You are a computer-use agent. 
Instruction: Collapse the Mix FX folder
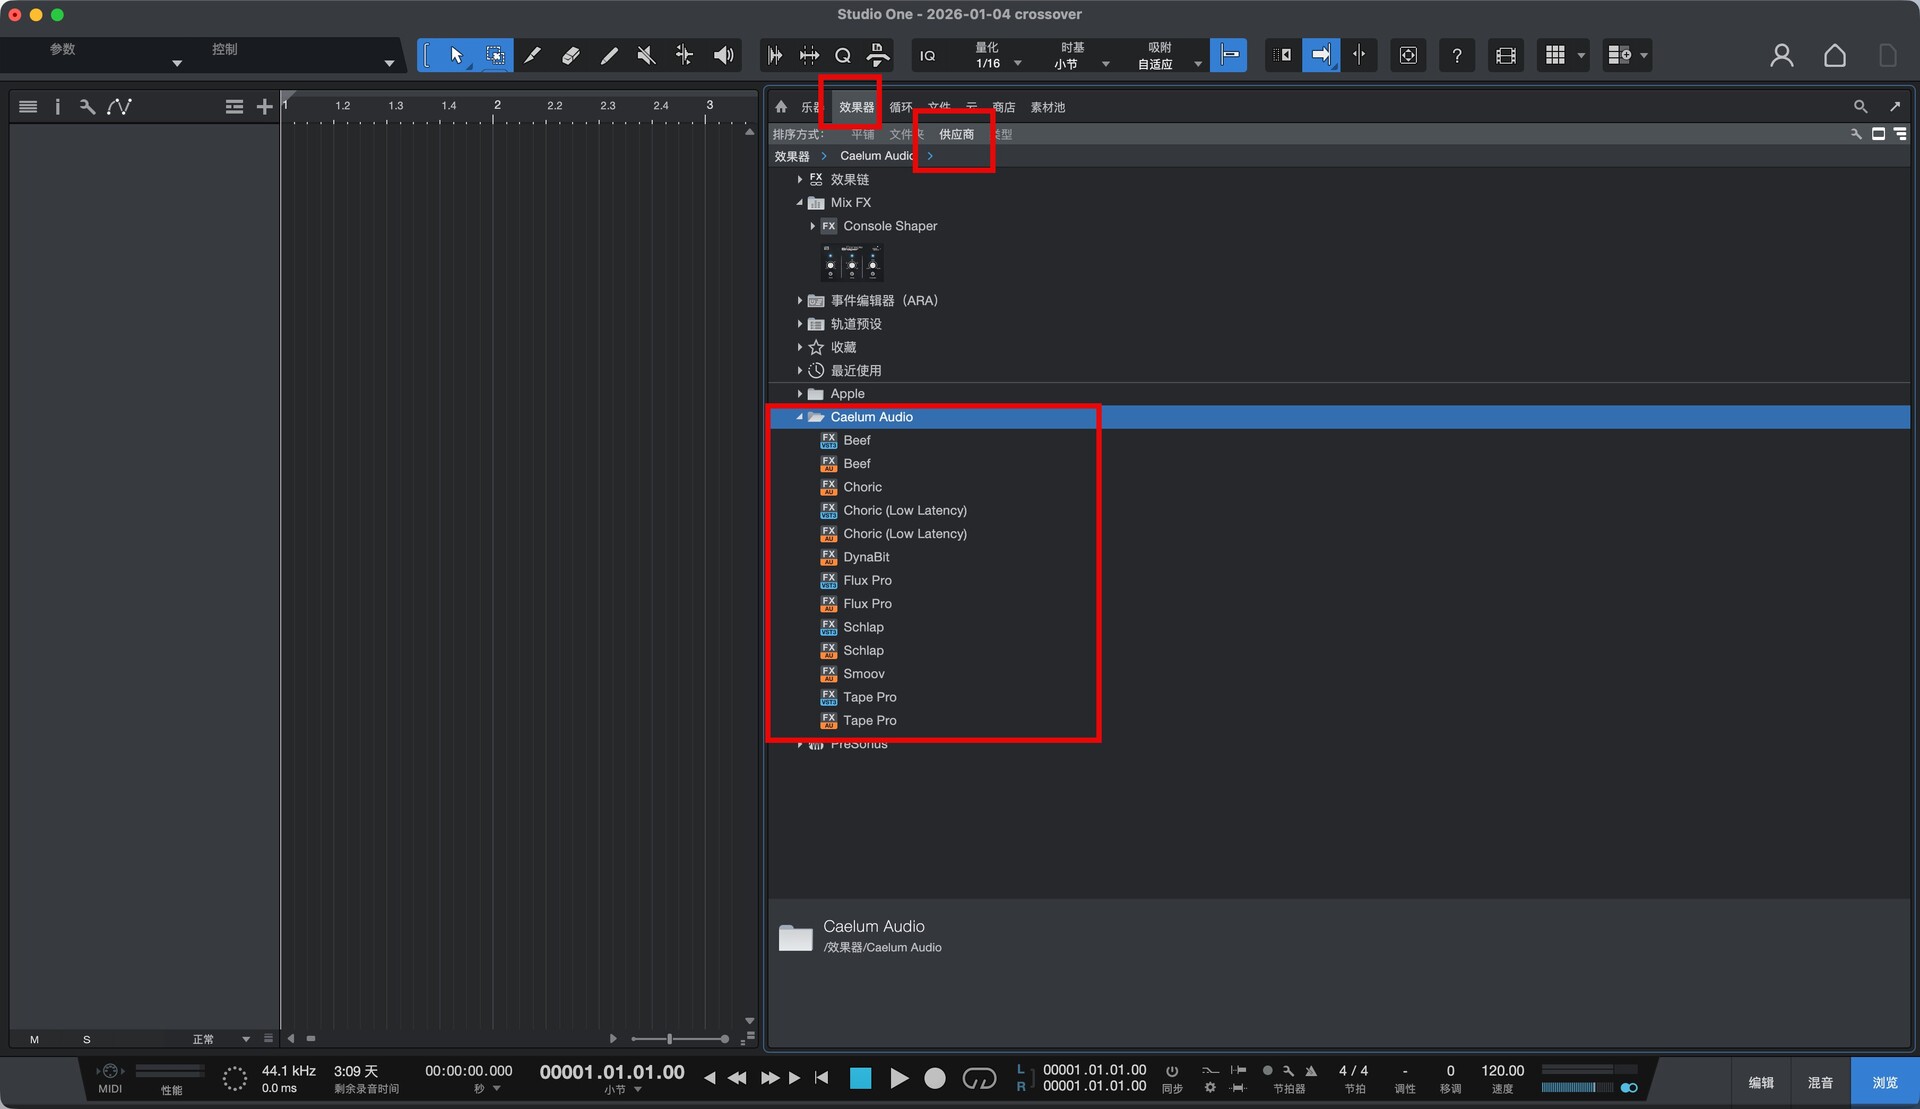tap(800, 203)
